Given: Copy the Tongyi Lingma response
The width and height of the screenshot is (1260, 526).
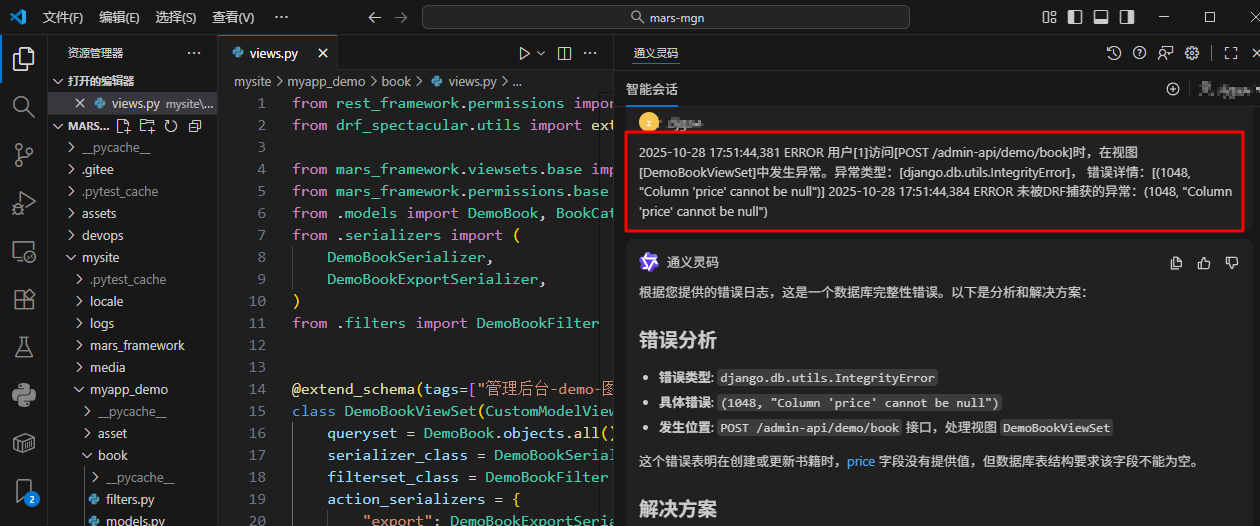Looking at the screenshot, I should point(1177,263).
